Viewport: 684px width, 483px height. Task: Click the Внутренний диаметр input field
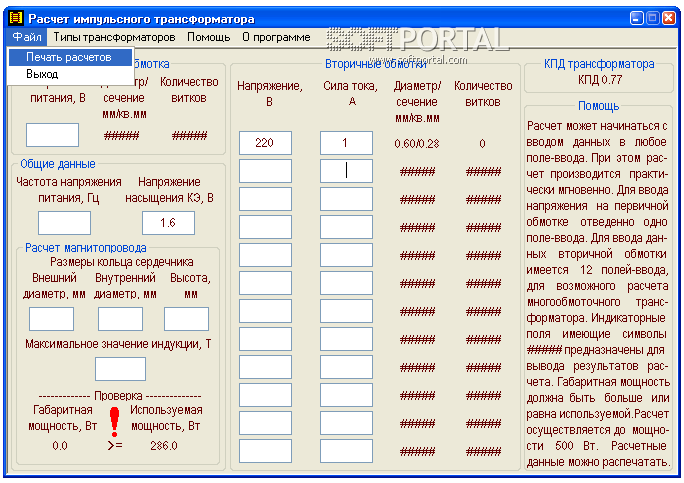pos(120,319)
